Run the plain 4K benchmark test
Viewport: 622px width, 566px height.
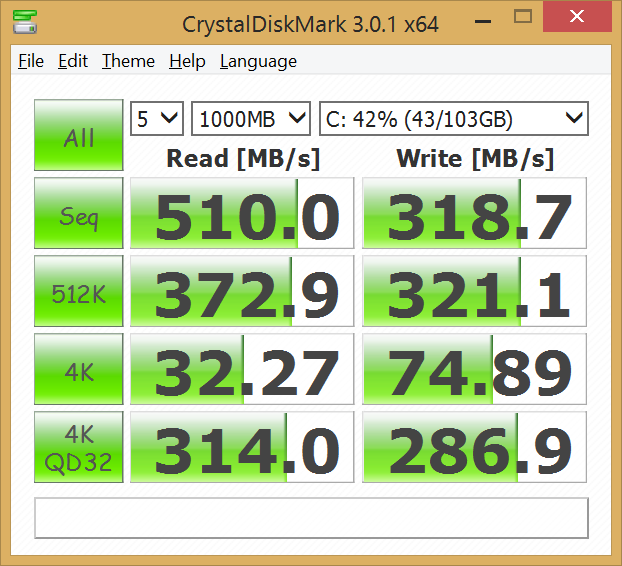click(79, 369)
